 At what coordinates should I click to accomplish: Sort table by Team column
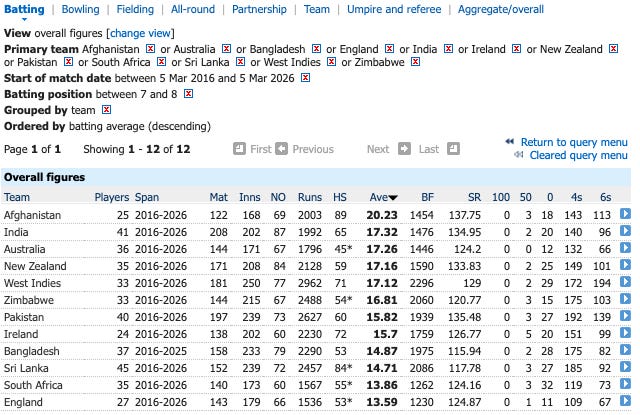point(17,197)
